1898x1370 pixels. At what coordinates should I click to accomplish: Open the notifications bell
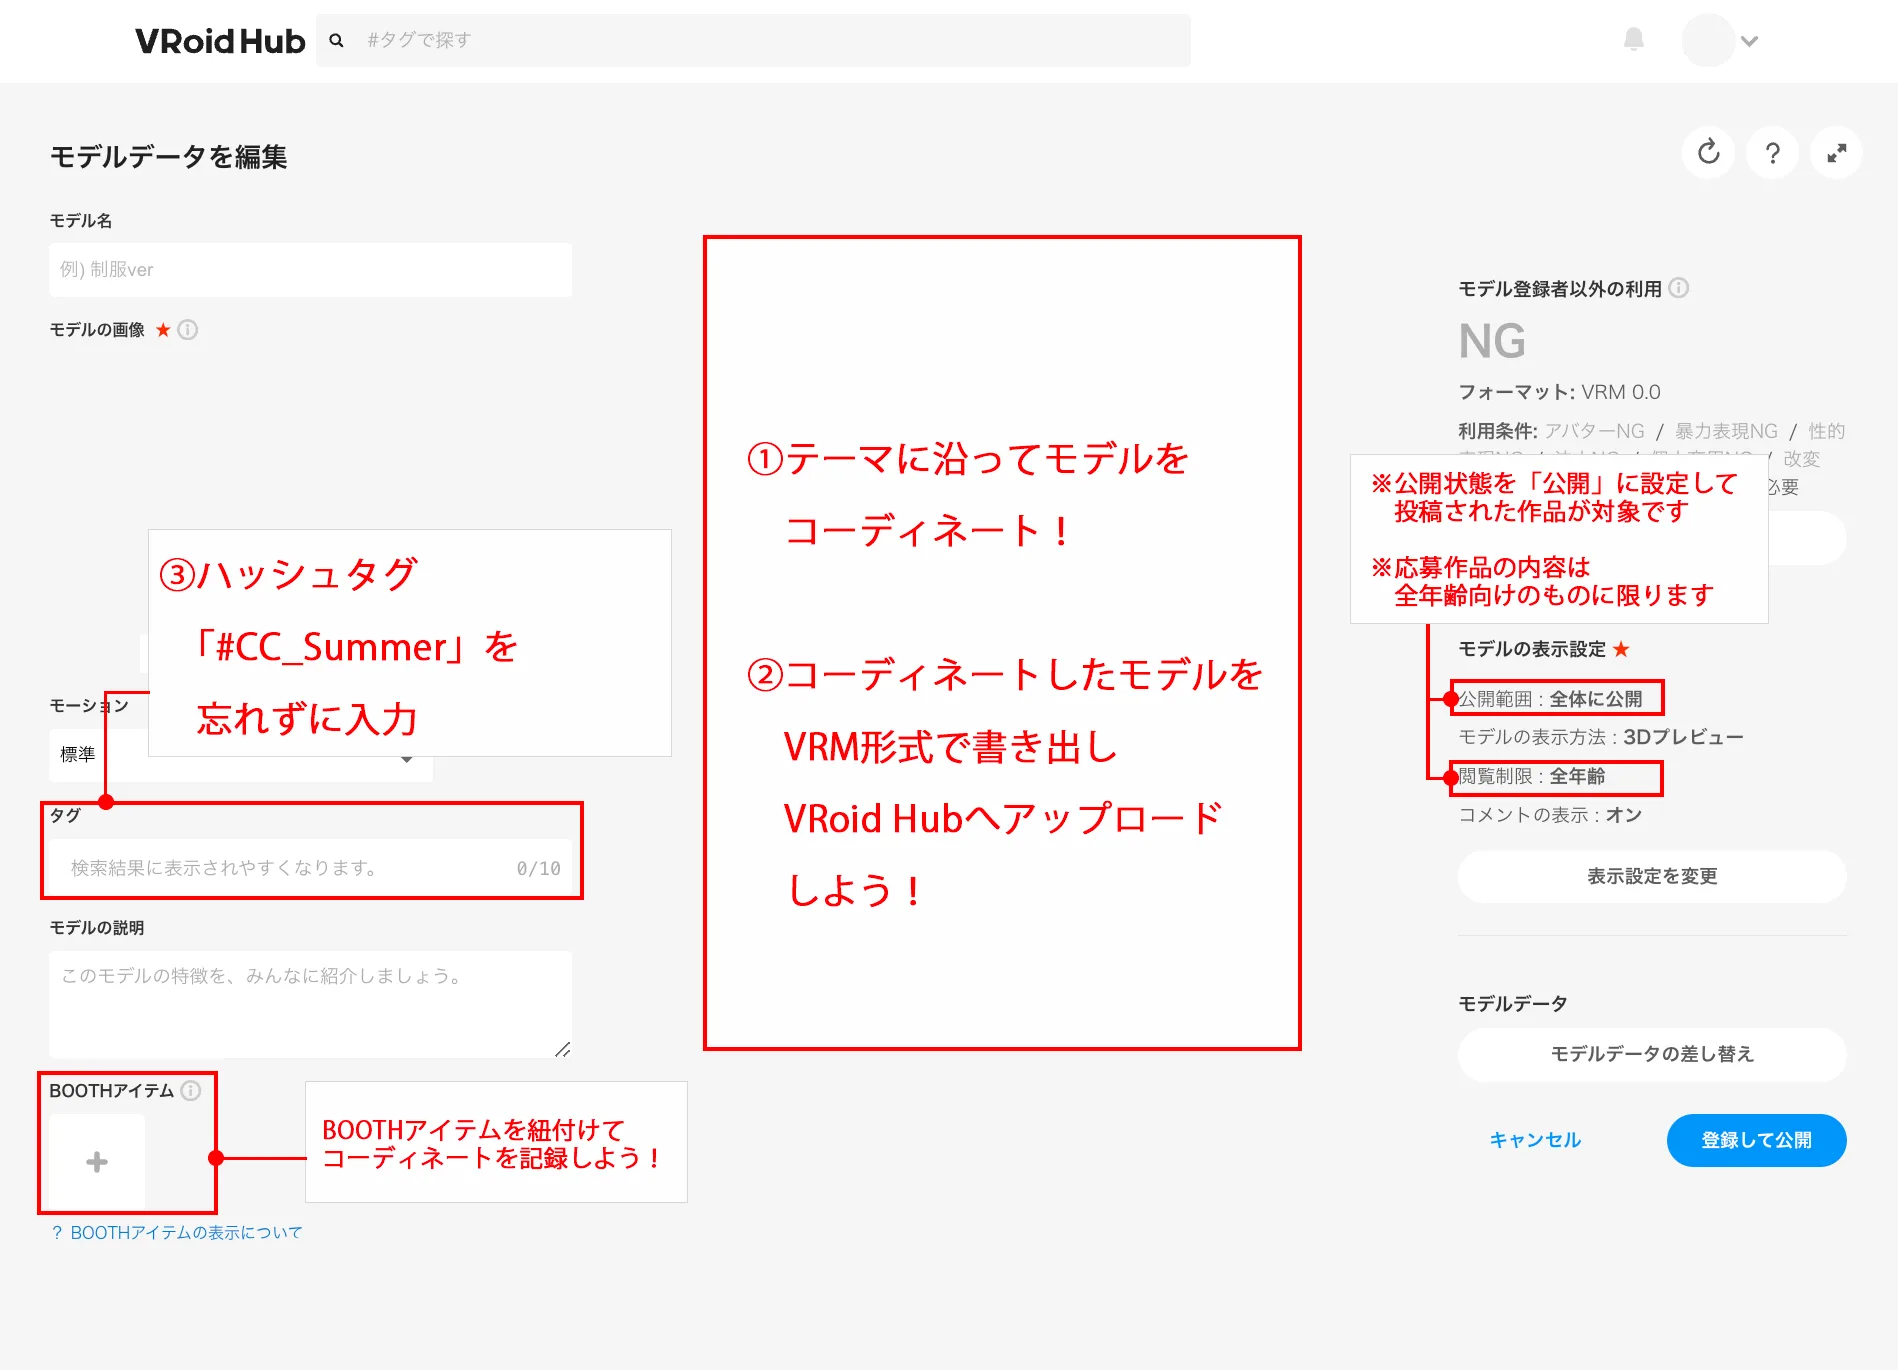pos(1634,39)
